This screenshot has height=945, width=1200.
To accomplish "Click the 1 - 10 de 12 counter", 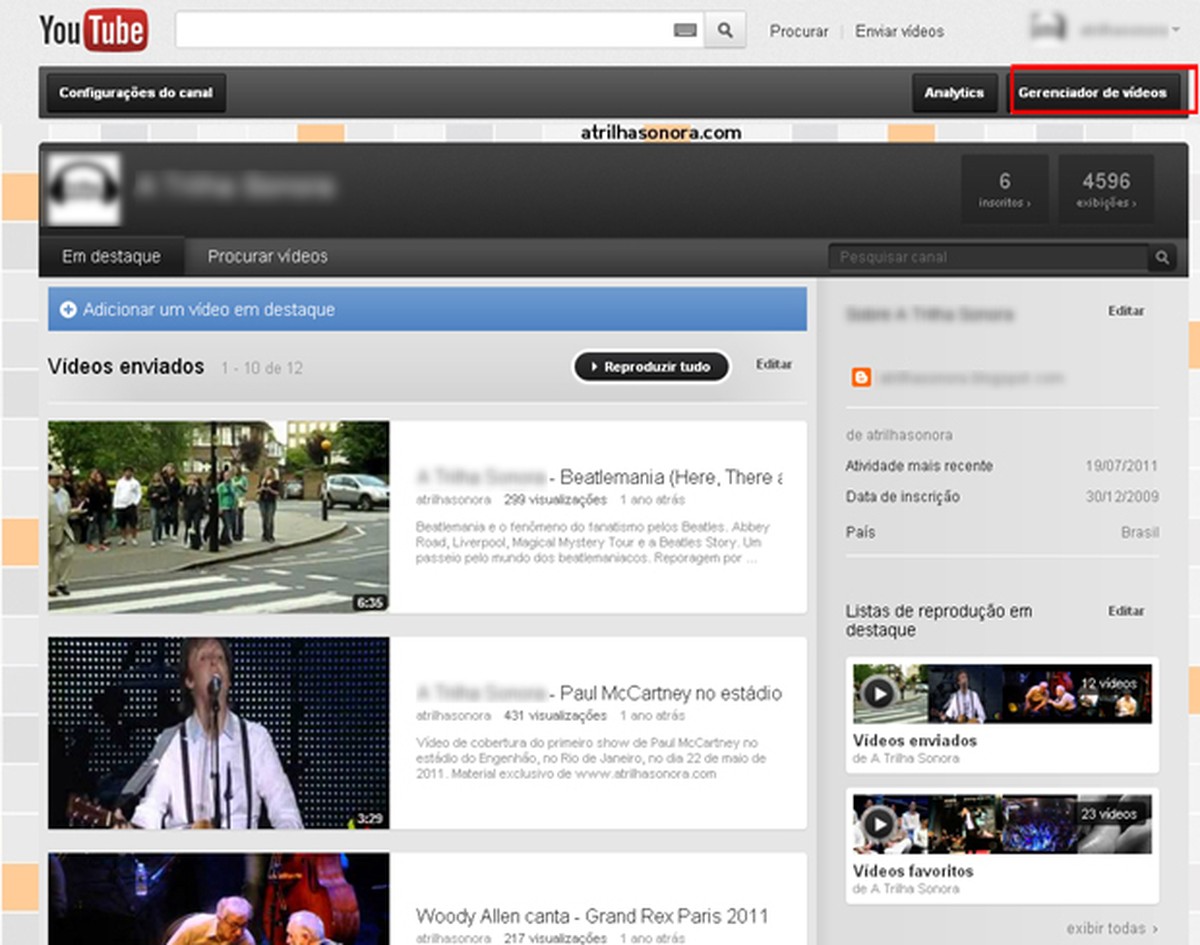I will coord(262,368).
